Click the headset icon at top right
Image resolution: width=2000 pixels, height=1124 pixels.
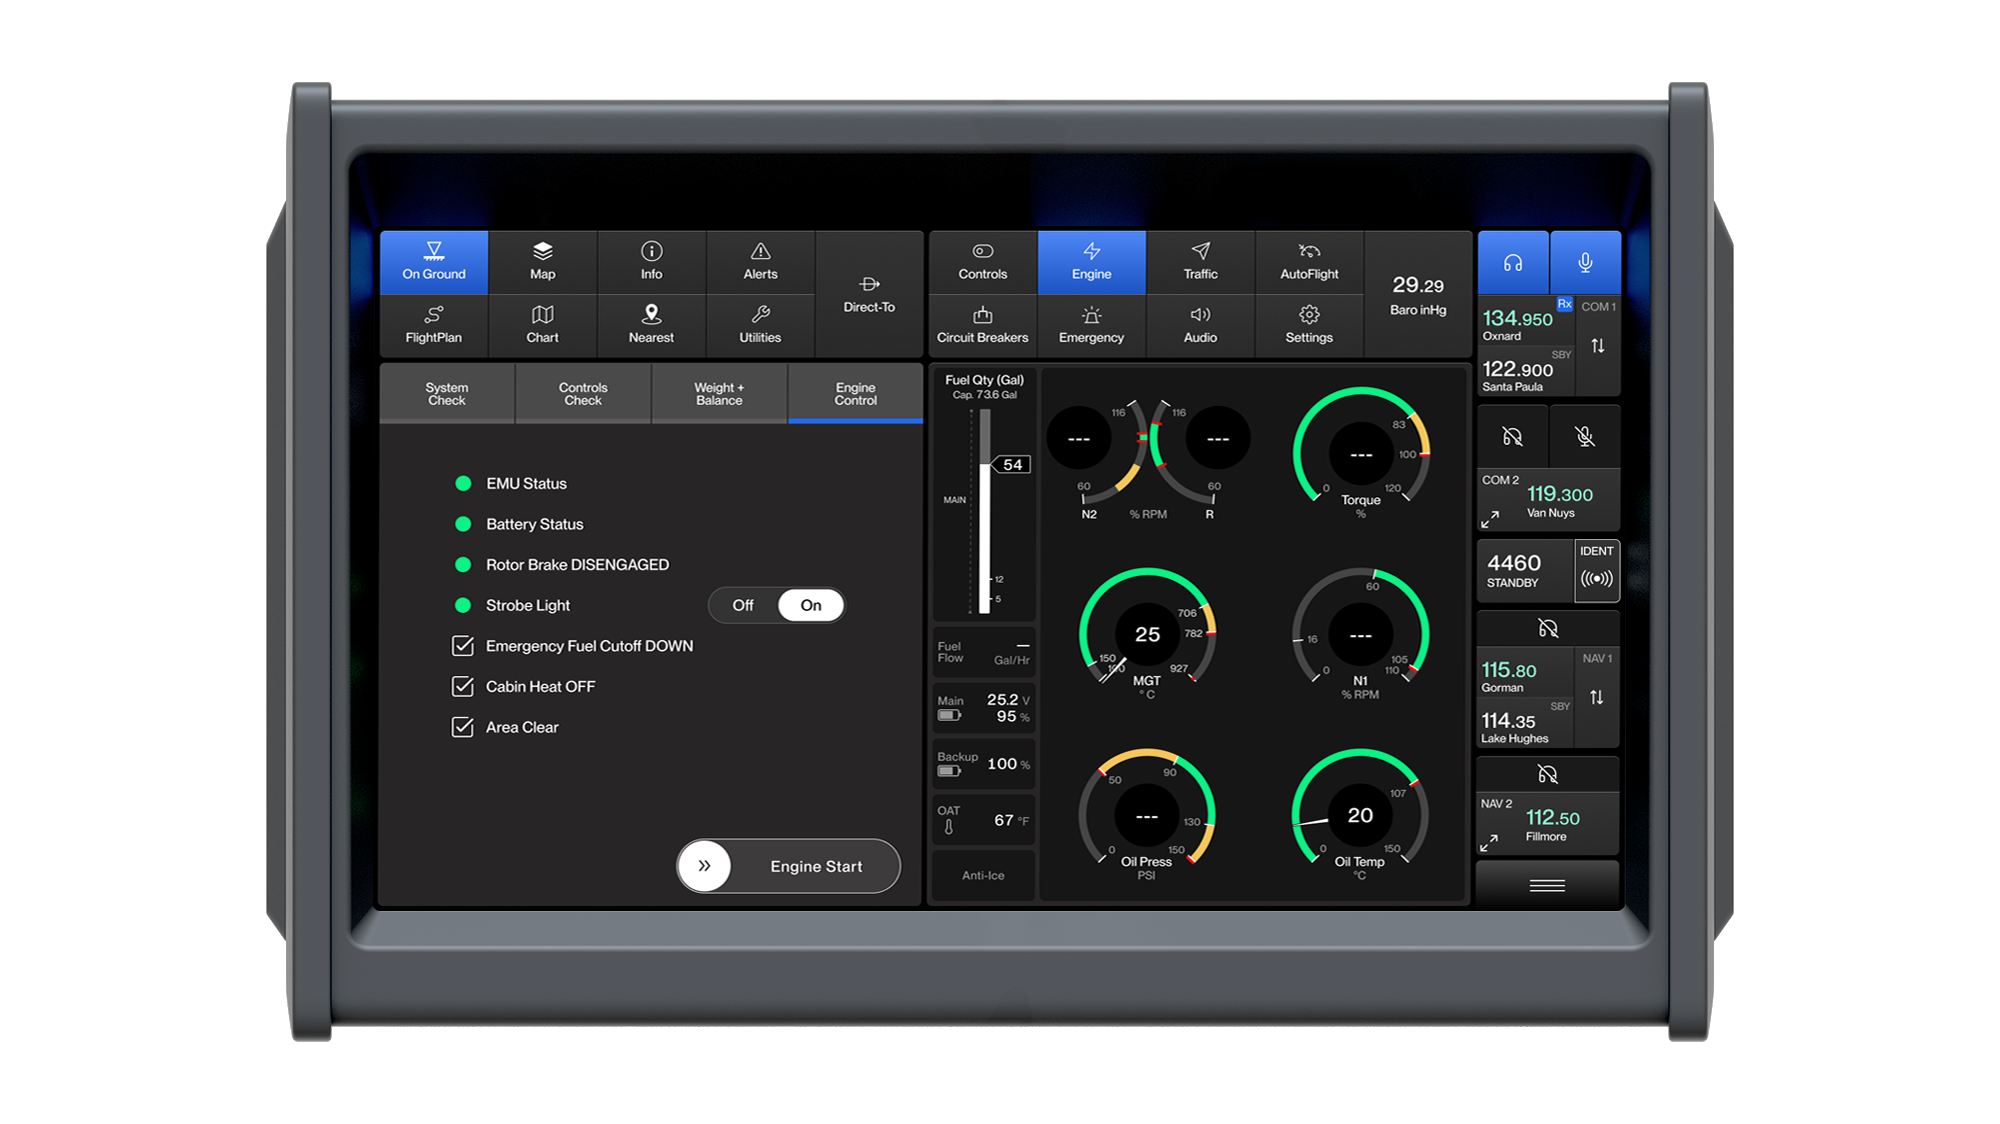coord(1513,263)
